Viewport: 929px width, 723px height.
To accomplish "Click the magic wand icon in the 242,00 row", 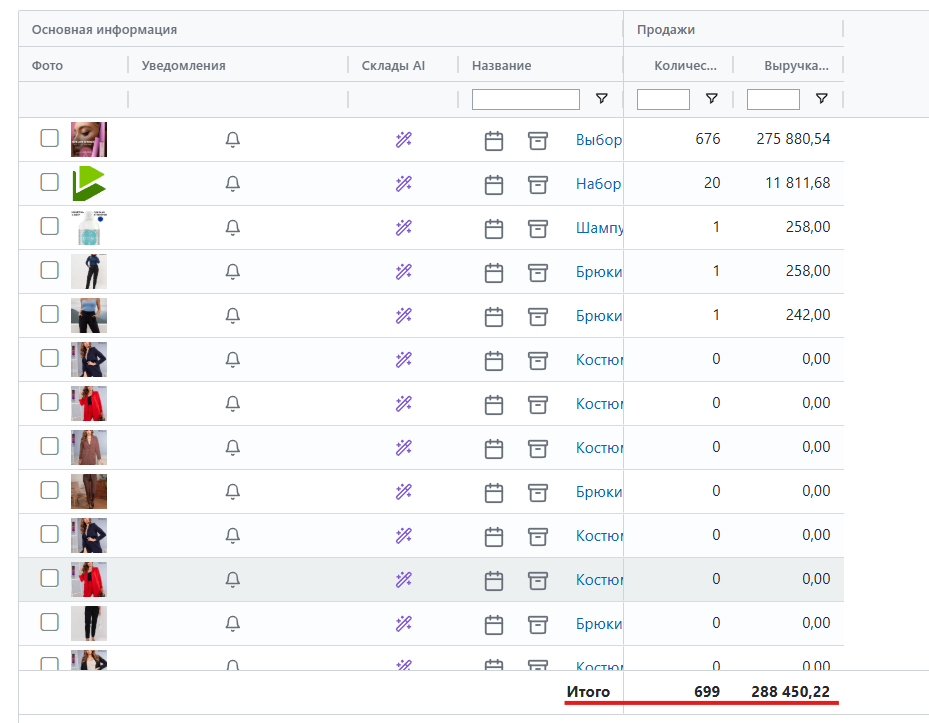I will coord(404,316).
